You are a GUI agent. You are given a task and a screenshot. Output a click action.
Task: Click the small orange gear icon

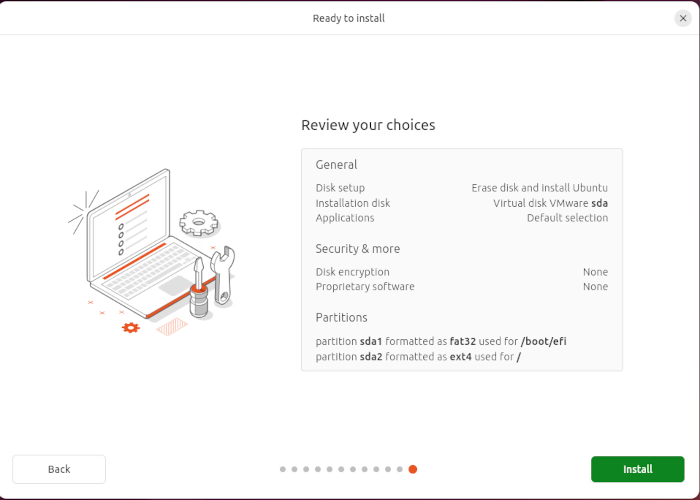tap(130, 326)
